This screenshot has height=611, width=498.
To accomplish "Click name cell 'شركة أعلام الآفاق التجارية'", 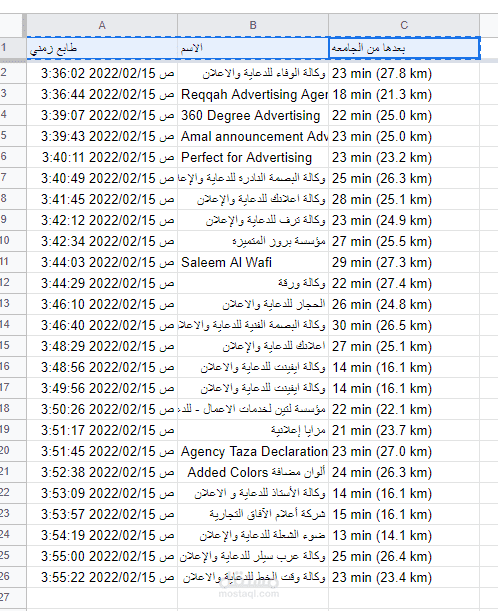I will (x=253, y=514).
